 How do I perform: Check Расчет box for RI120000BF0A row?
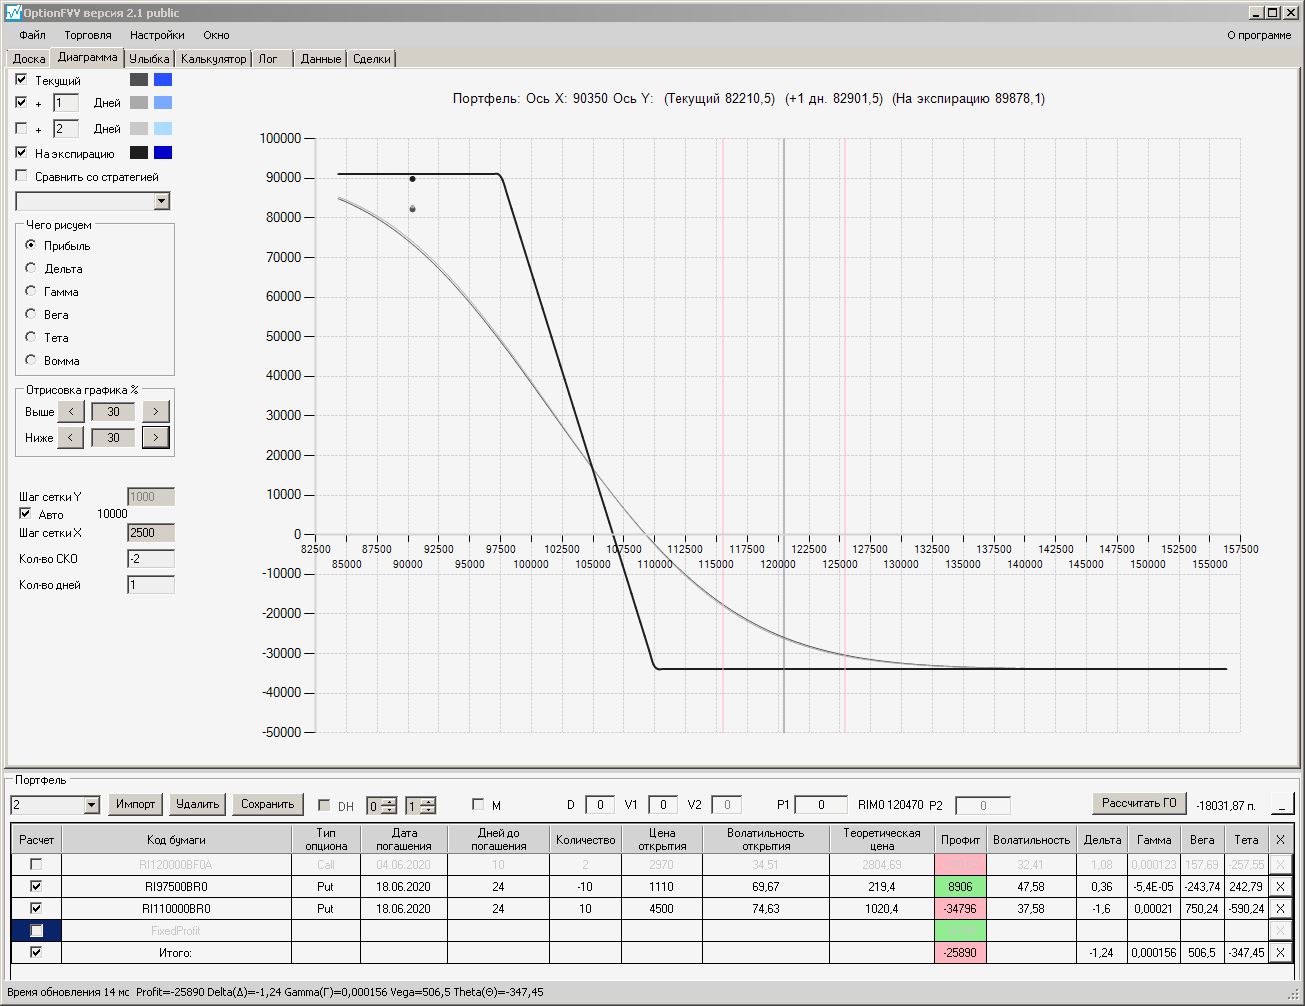(36, 864)
